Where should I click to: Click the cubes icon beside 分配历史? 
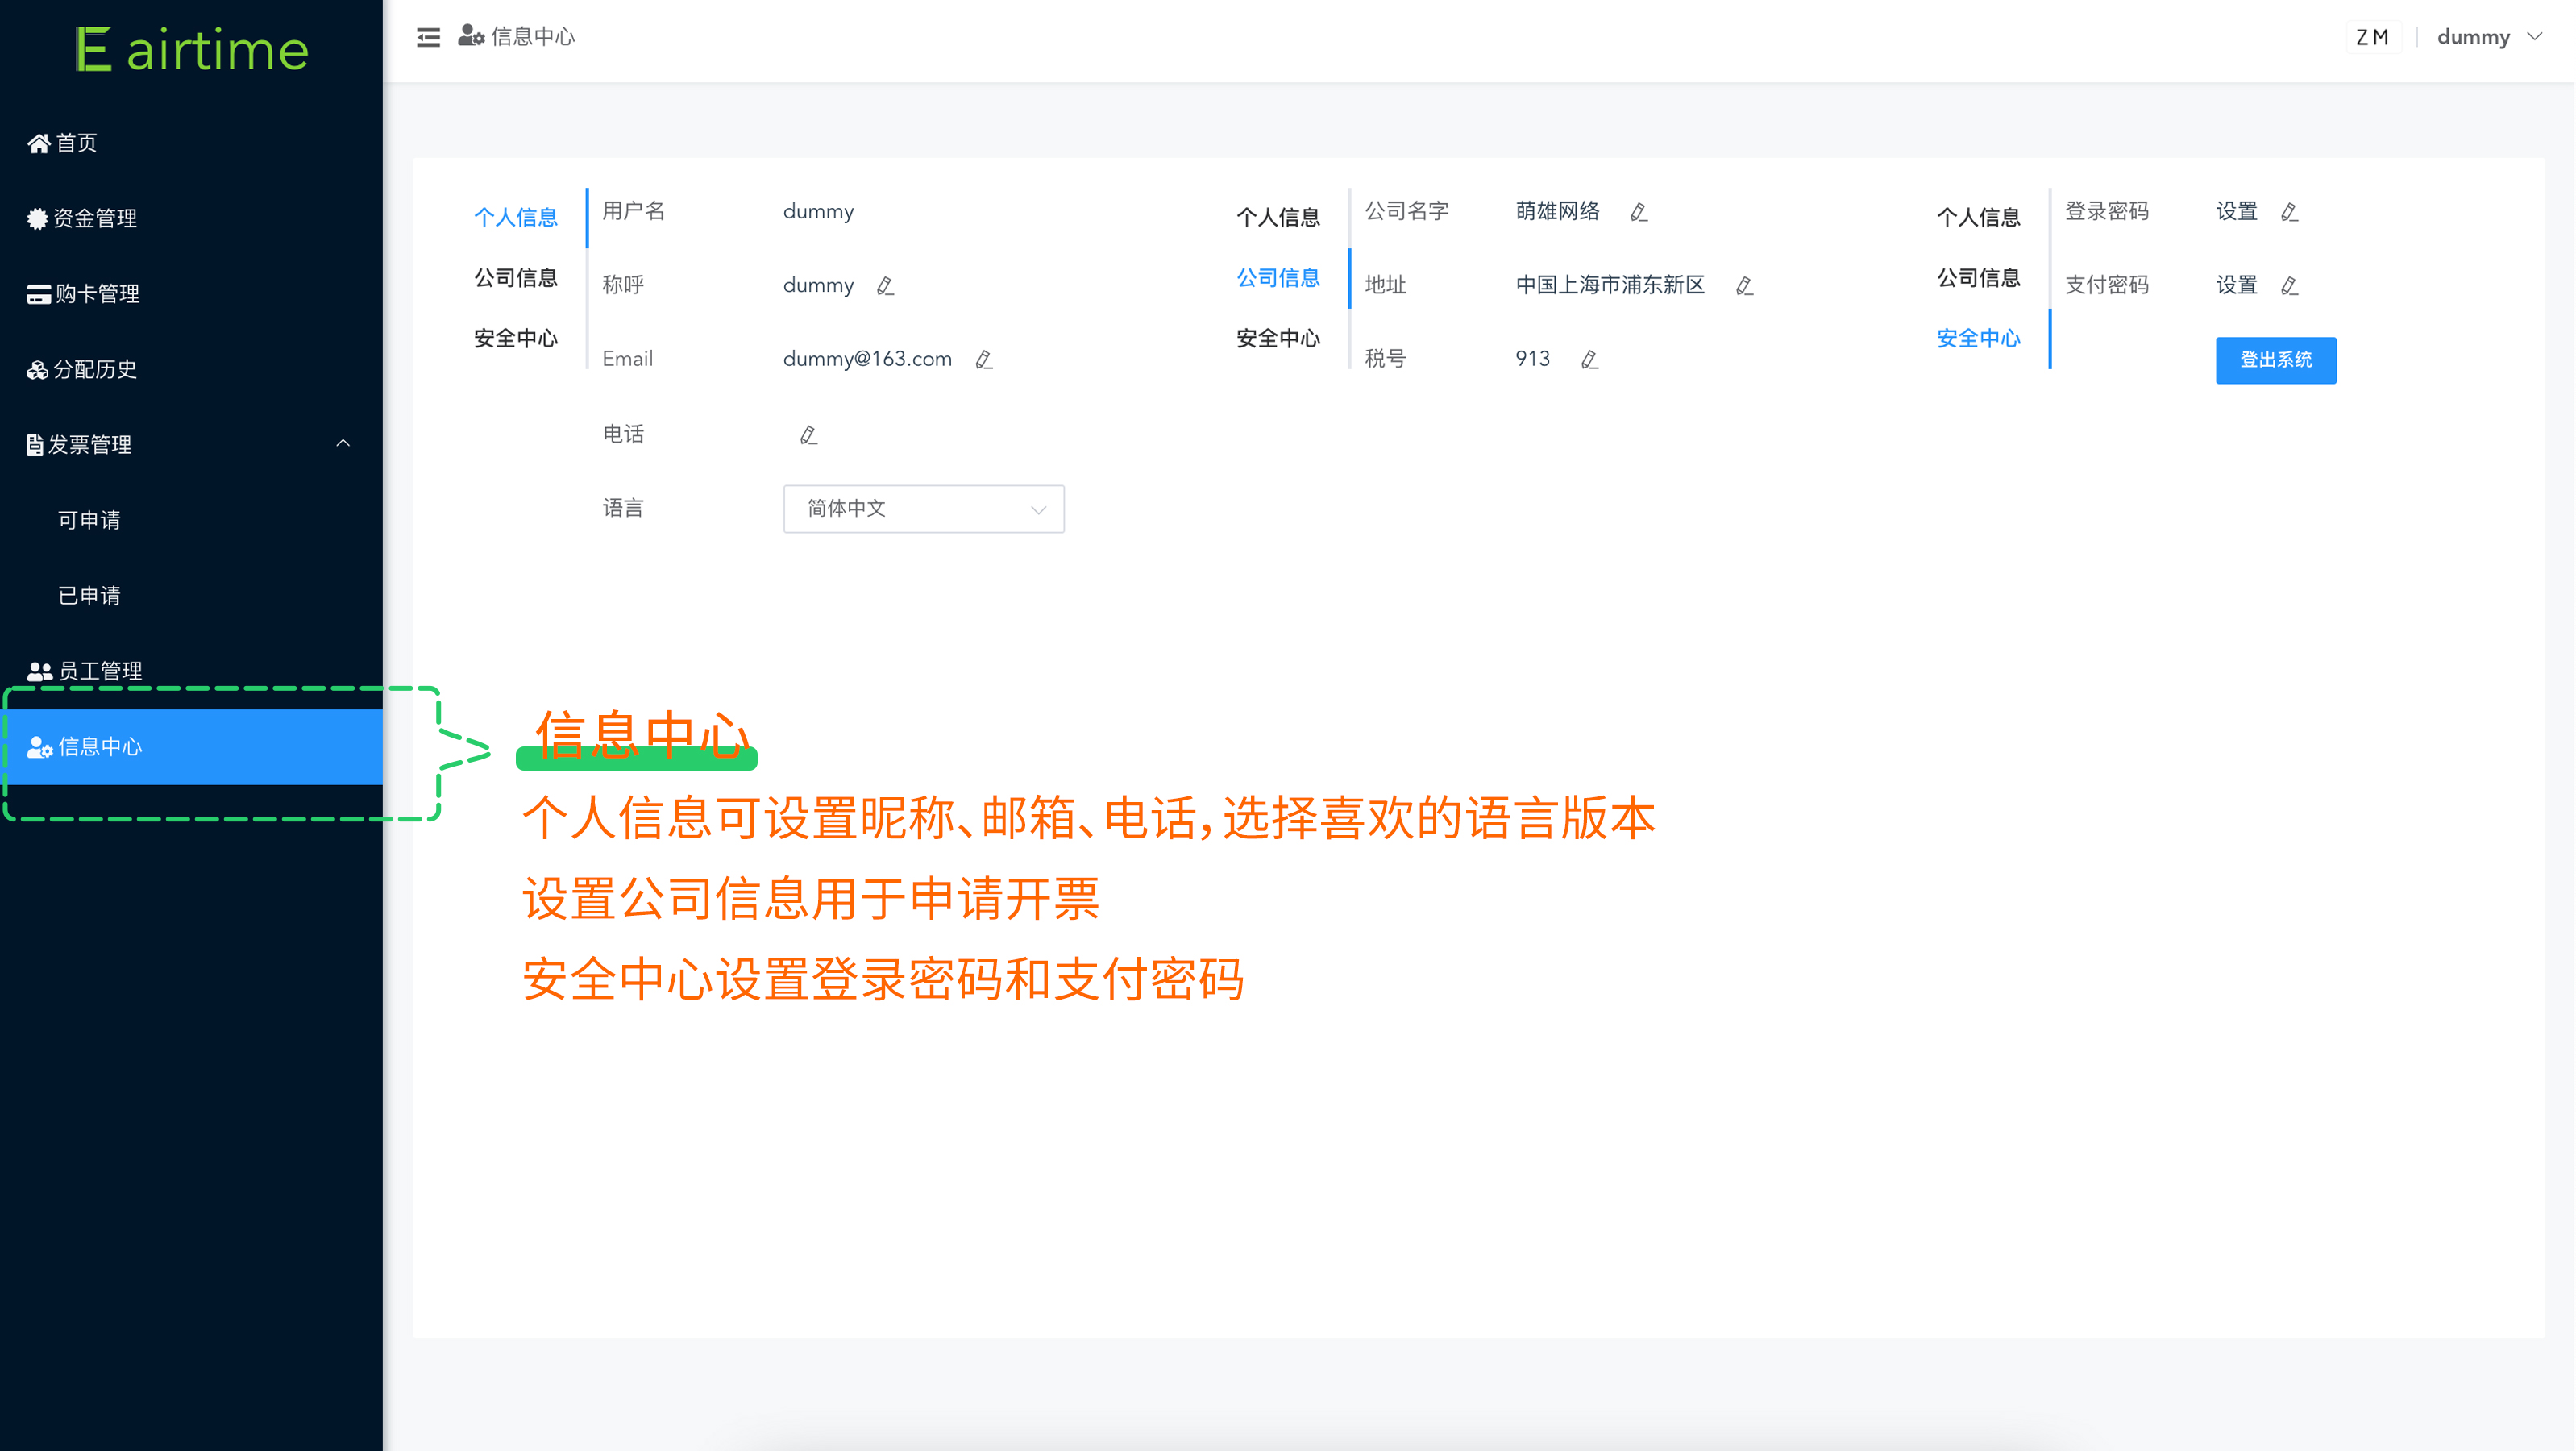pyautogui.click(x=38, y=370)
